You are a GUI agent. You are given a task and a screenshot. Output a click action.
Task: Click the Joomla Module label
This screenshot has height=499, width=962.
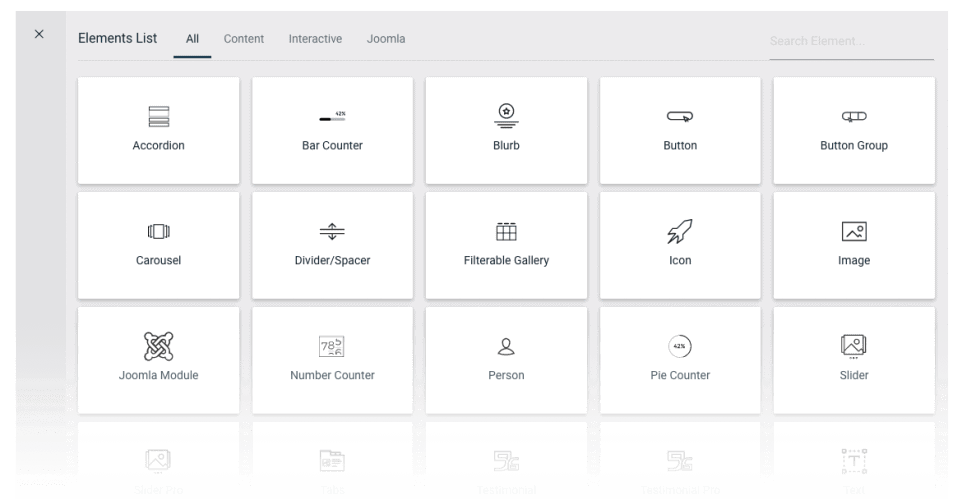pos(158,375)
